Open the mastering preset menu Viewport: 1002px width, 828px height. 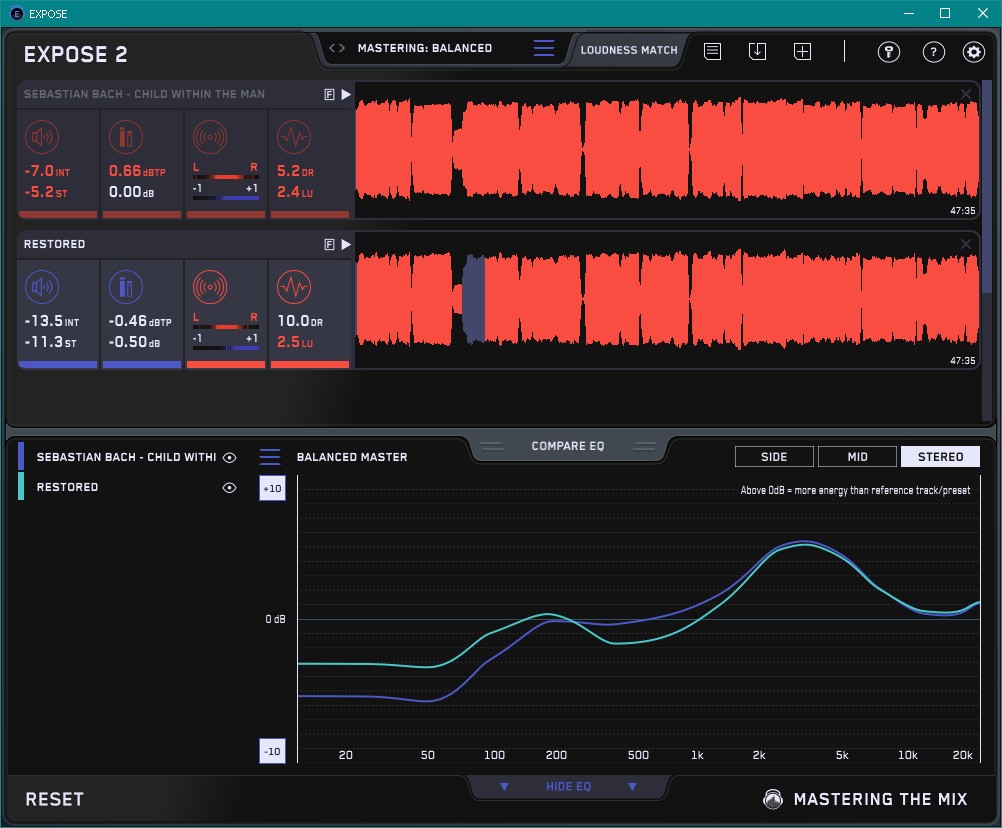pos(544,48)
